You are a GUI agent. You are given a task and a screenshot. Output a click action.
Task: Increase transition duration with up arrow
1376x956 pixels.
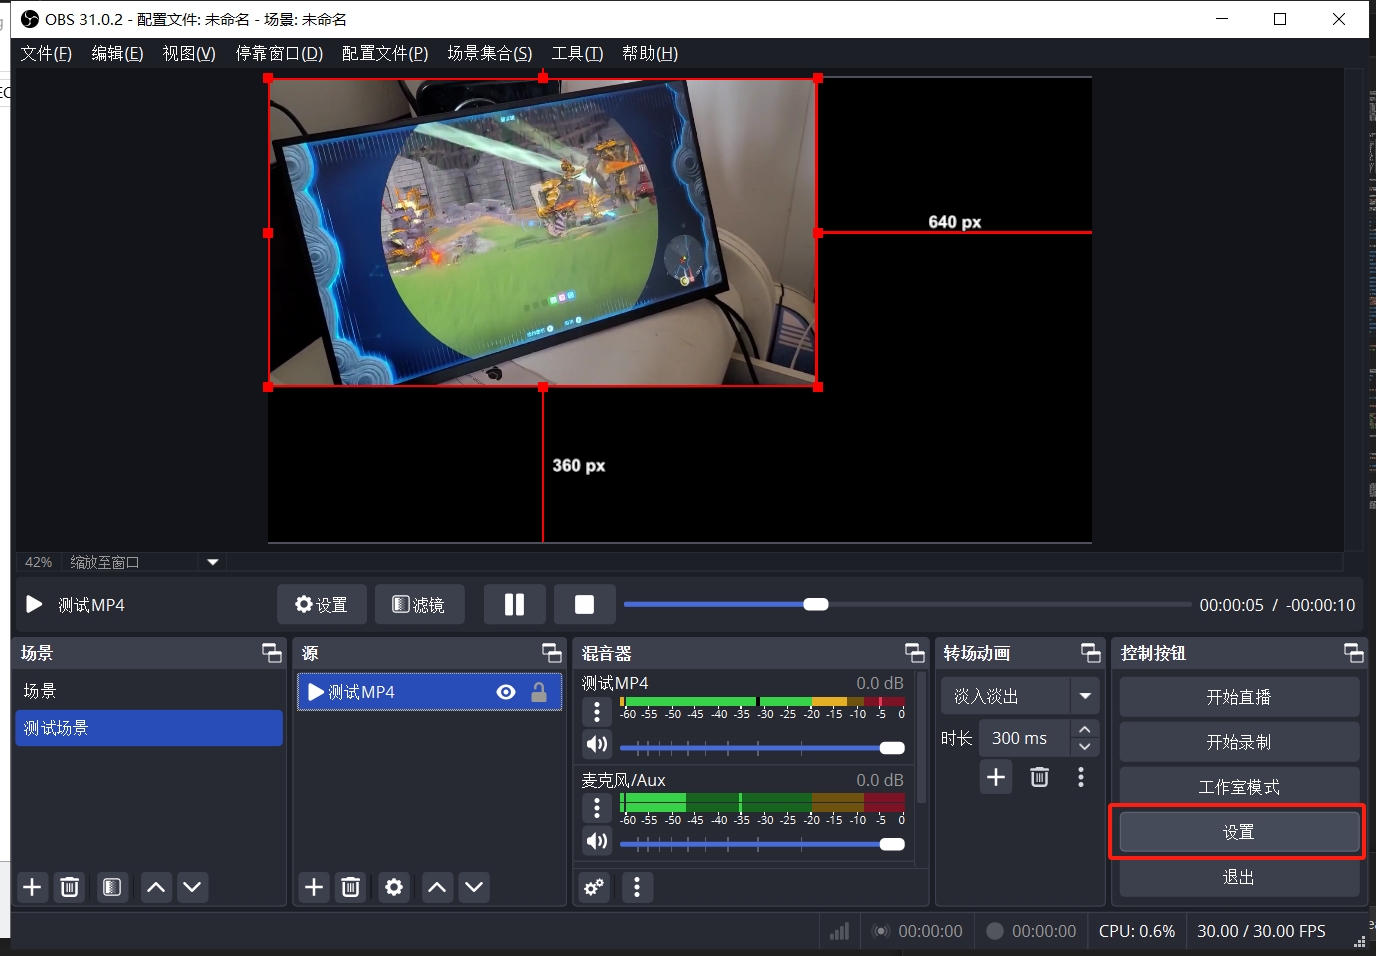(1085, 729)
